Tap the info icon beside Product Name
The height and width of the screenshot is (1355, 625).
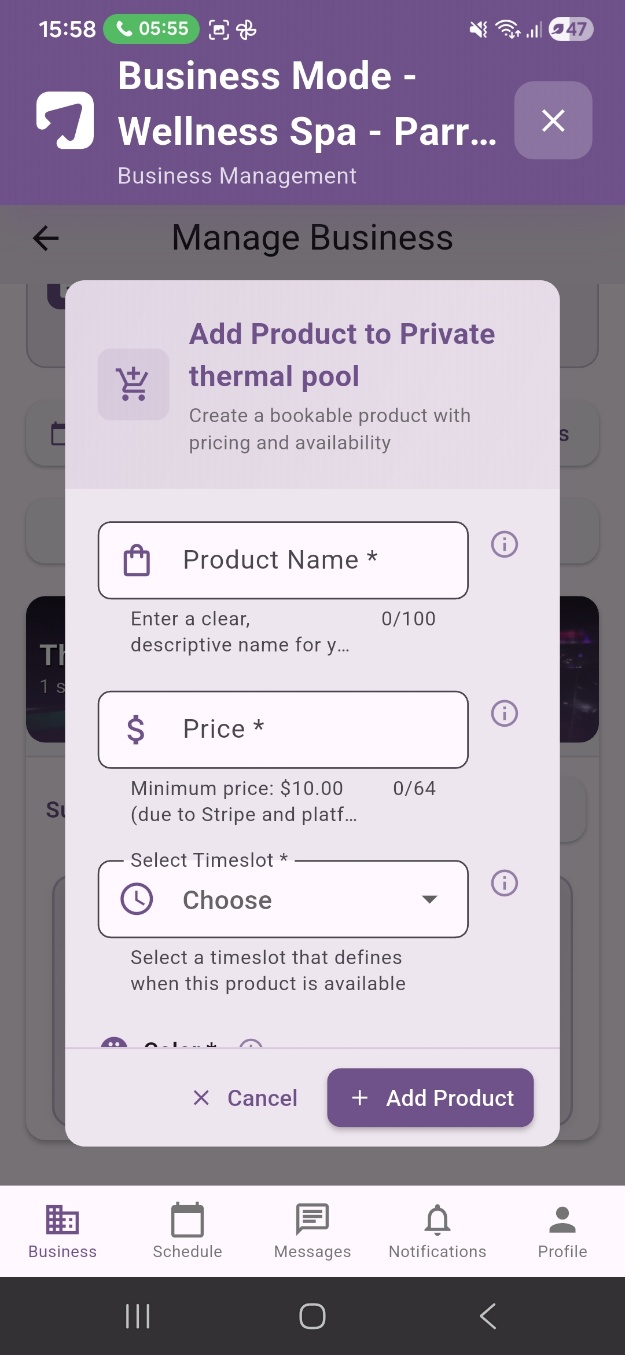[x=505, y=544]
